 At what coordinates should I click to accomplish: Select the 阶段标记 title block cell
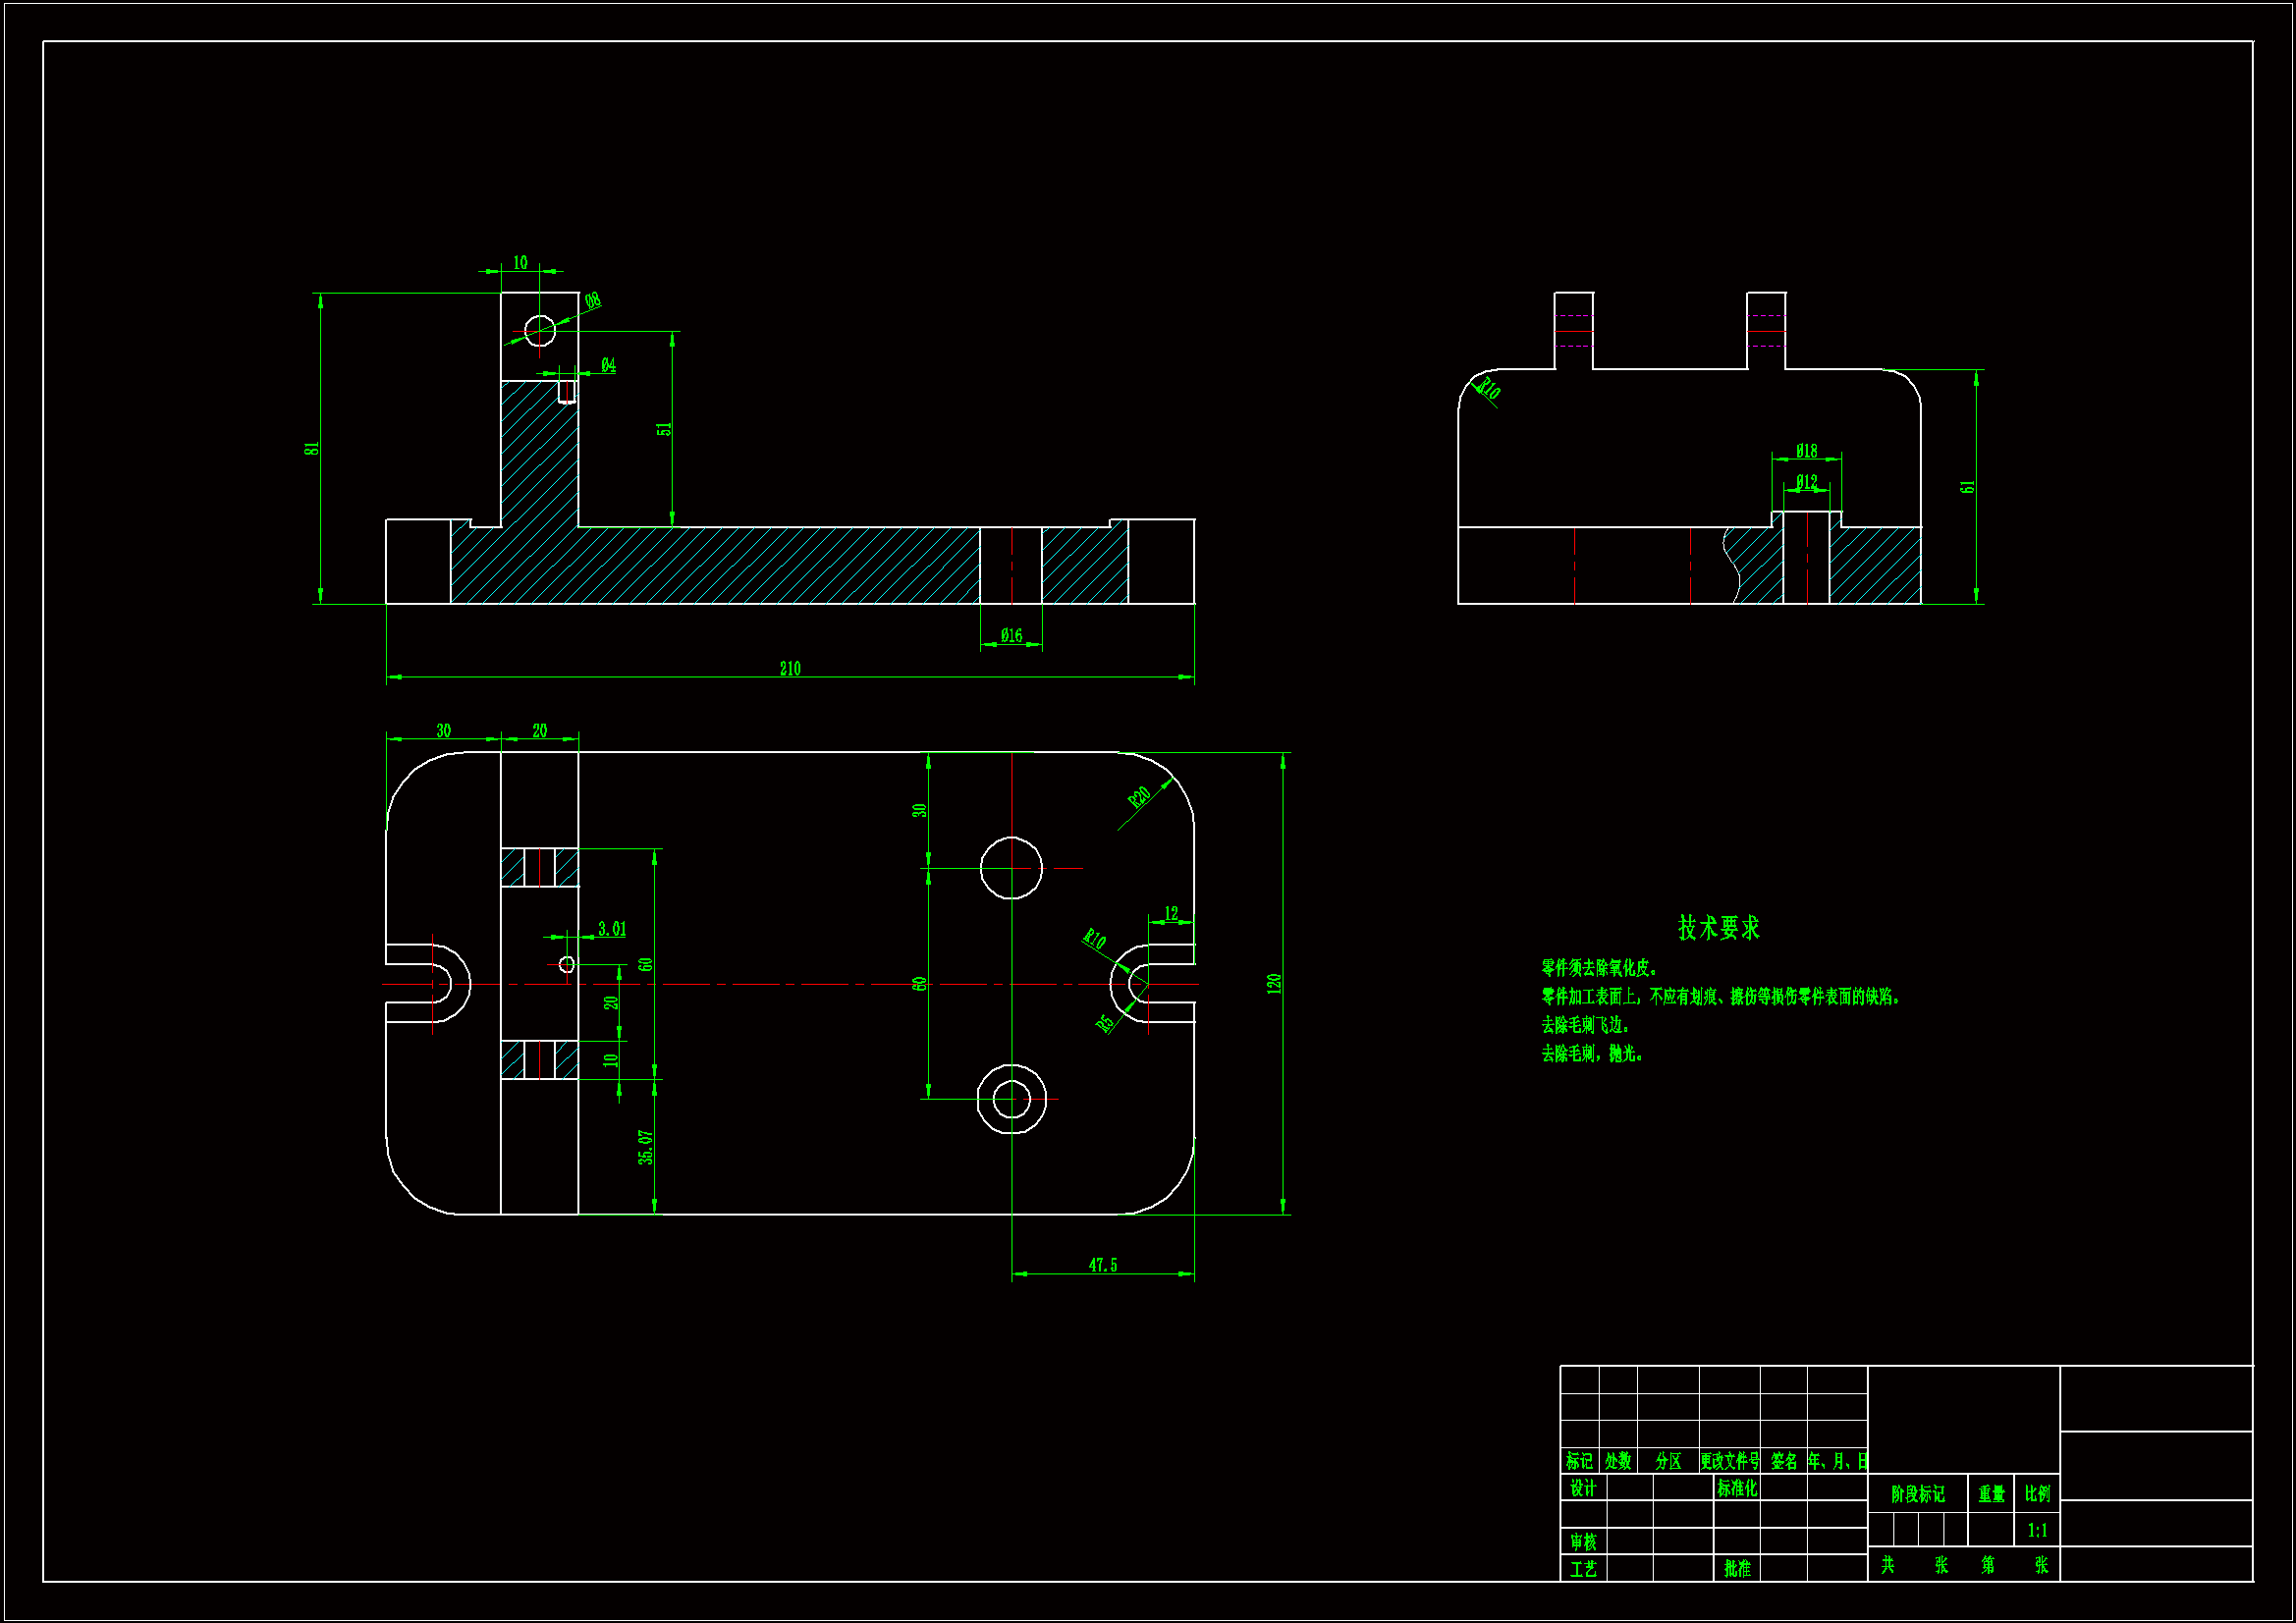tap(1917, 1494)
